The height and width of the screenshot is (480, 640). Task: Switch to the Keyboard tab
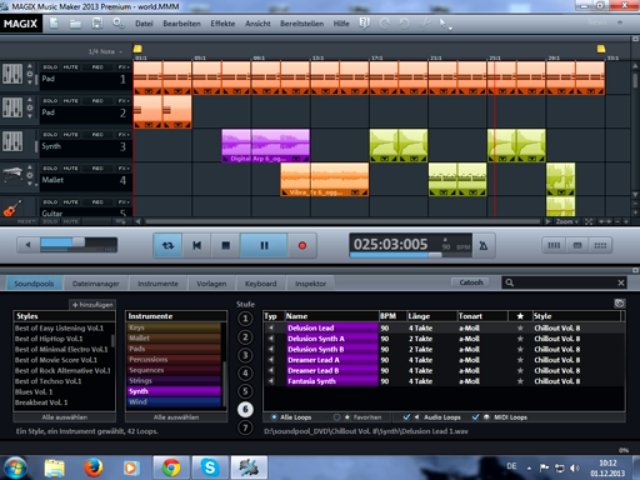coord(260,283)
